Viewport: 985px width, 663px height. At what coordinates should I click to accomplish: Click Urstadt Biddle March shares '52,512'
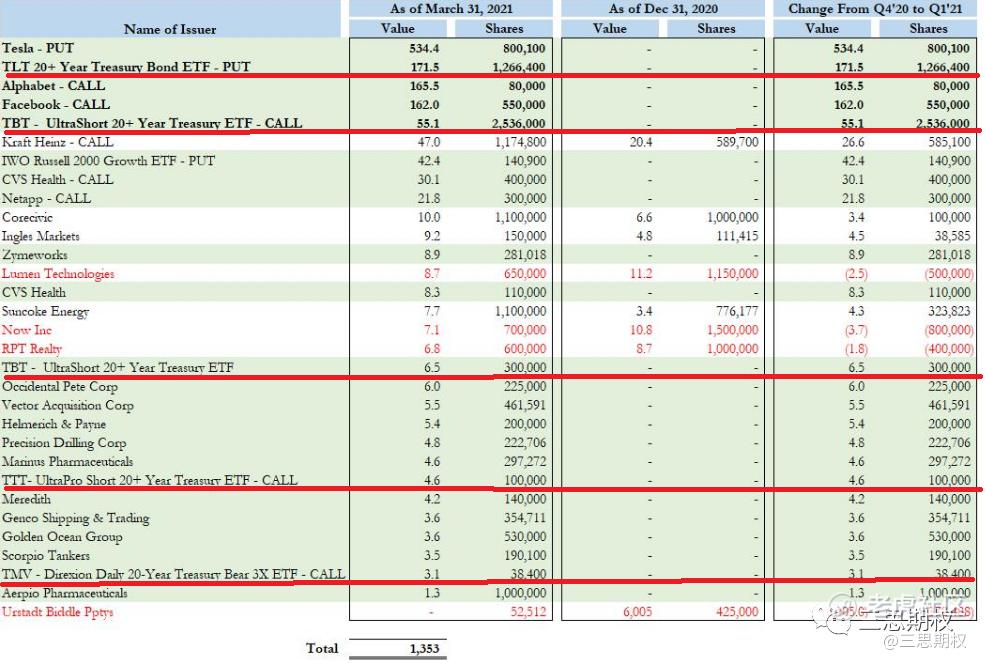tap(528, 612)
